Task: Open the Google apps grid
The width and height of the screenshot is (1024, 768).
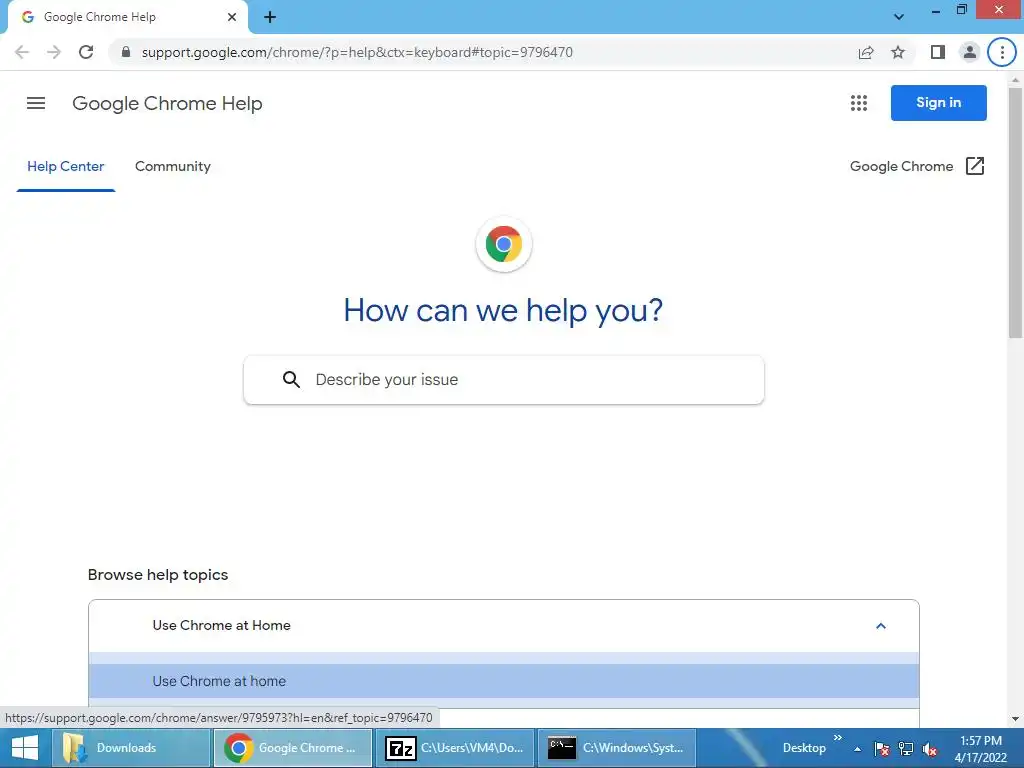Action: [859, 103]
